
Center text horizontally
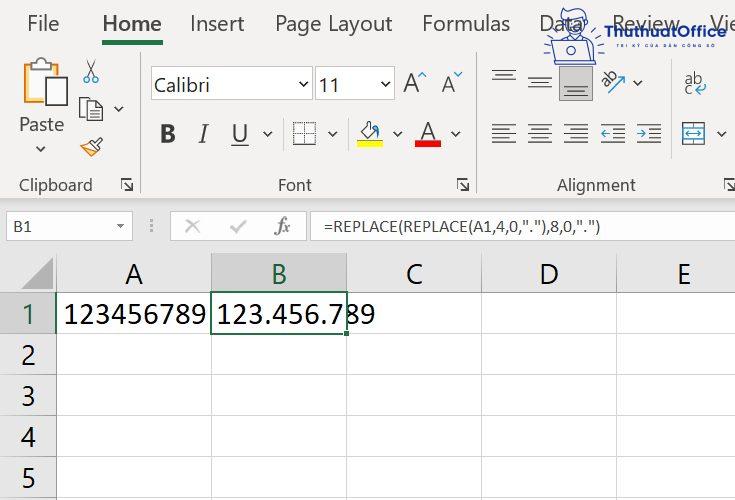[540, 134]
